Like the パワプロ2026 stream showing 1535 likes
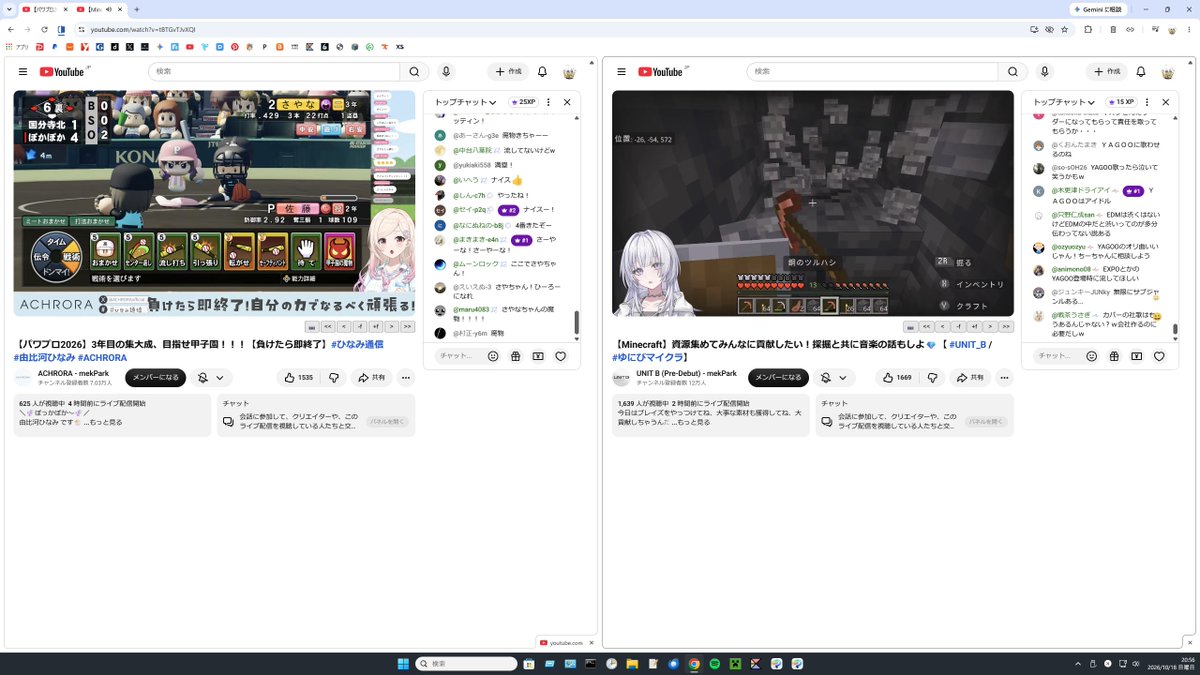Viewport: 1200px width, 675px height. click(298, 378)
